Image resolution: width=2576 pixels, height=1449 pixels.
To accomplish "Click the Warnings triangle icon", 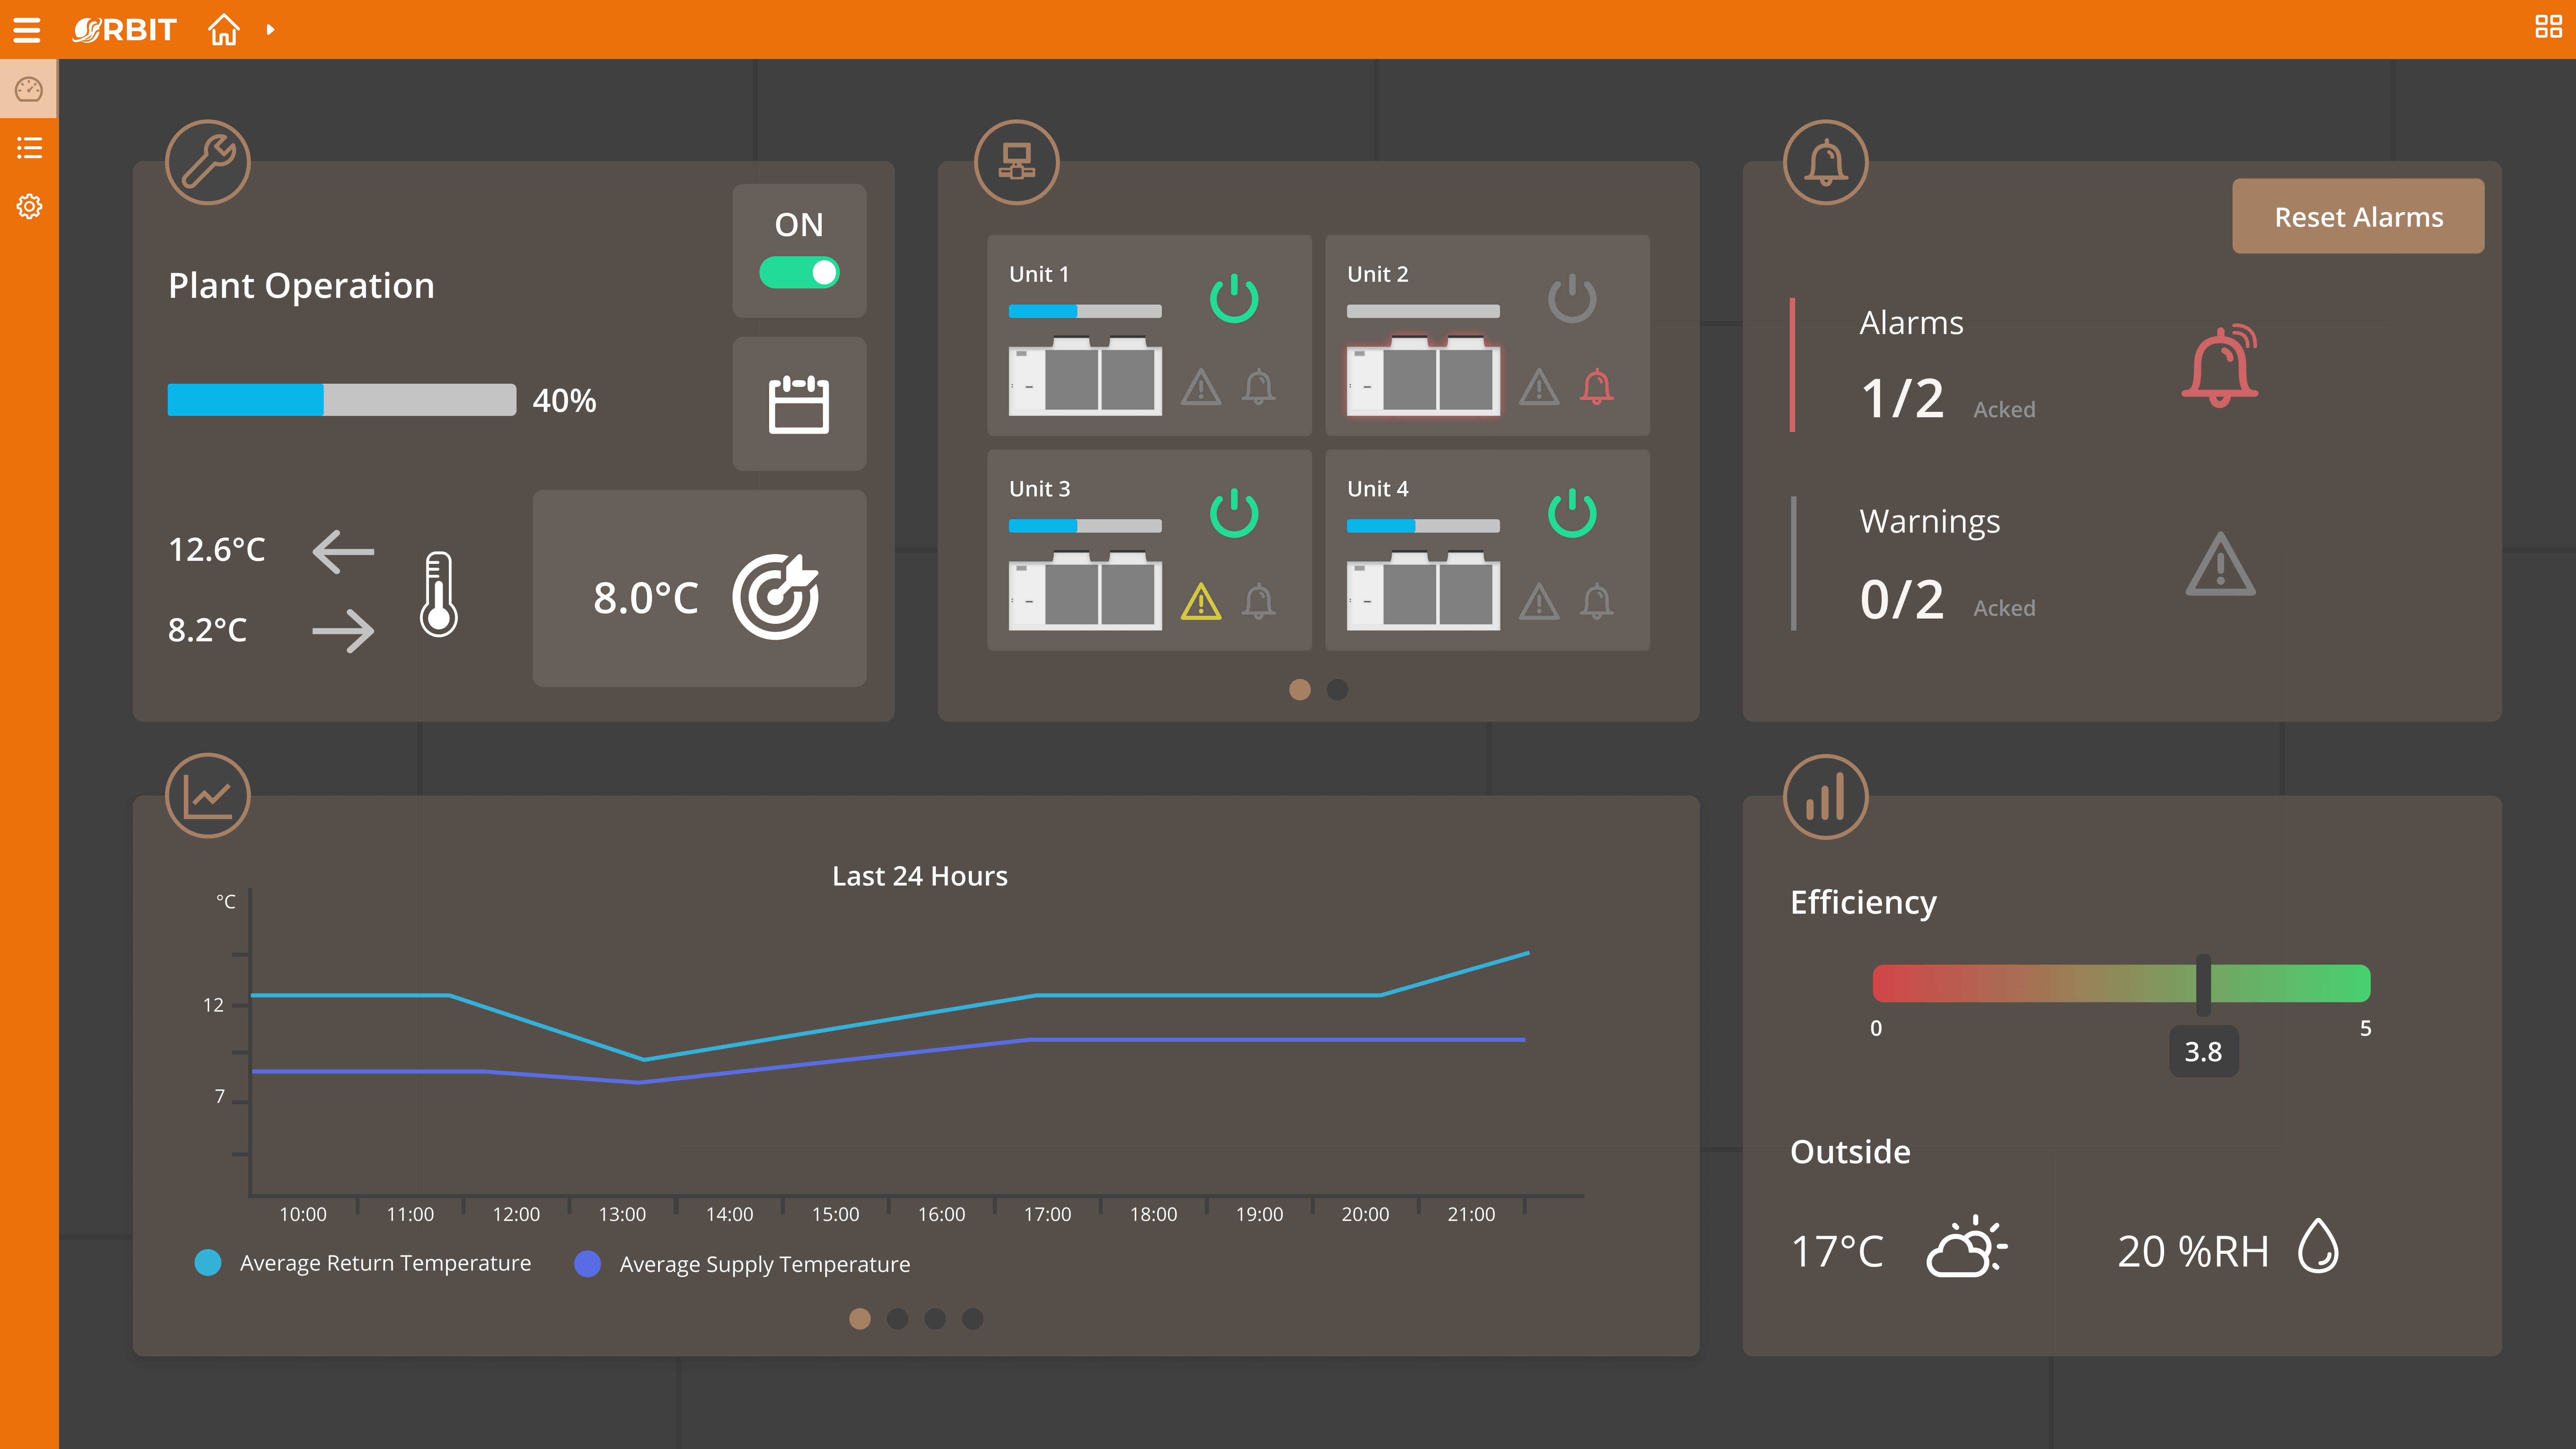I will 2220,564.
